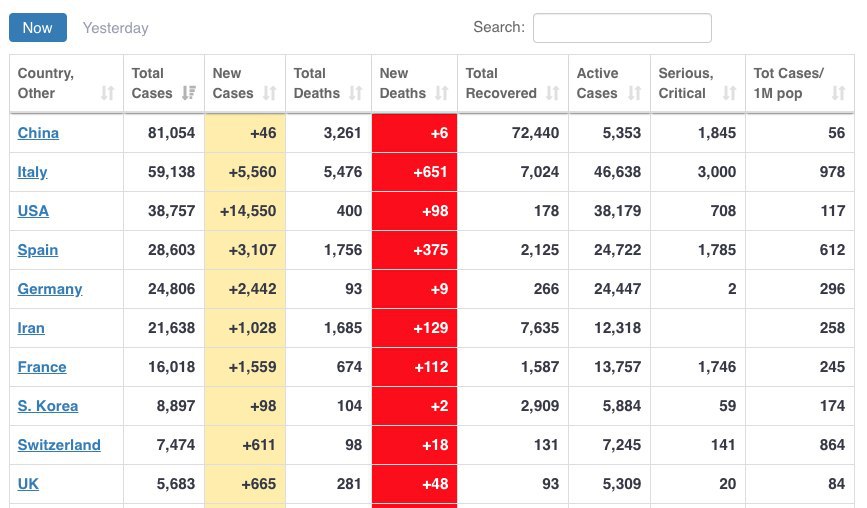Screen dimensions: 867x508
Task: Sort by Total Recovered arrows icon
Action: 553,93
